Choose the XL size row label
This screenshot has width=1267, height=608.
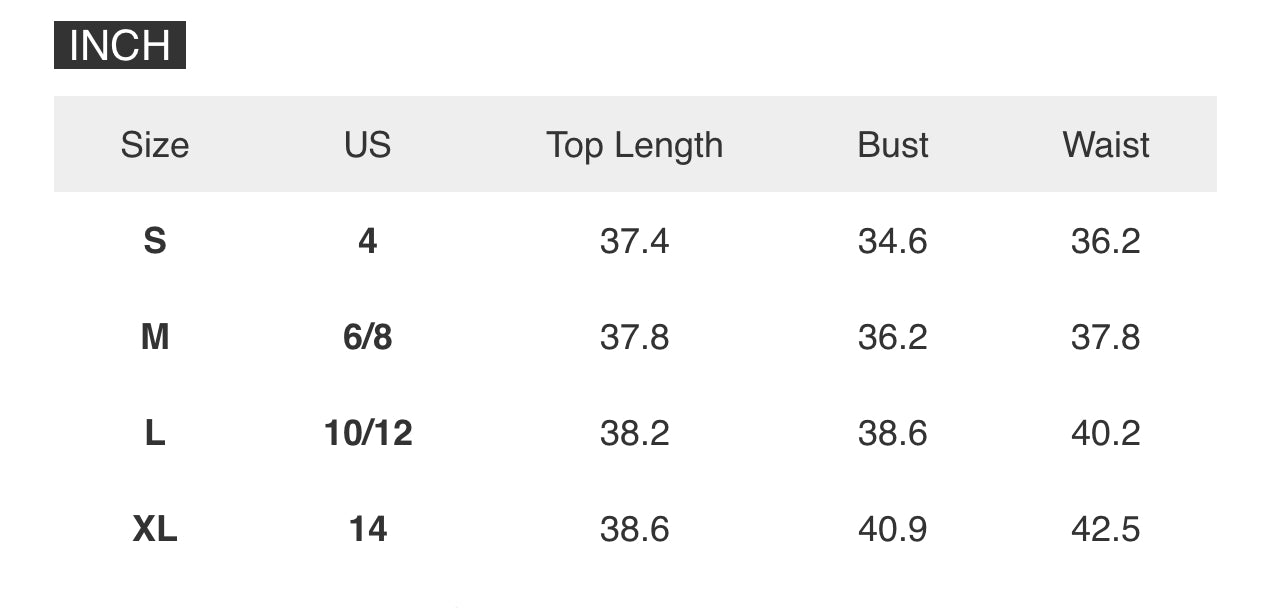pyautogui.click(x=154, y=529)
